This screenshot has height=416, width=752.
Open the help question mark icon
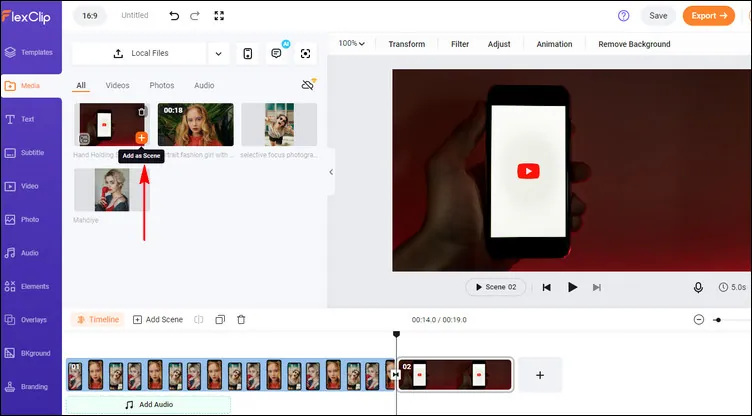point(623,16)
